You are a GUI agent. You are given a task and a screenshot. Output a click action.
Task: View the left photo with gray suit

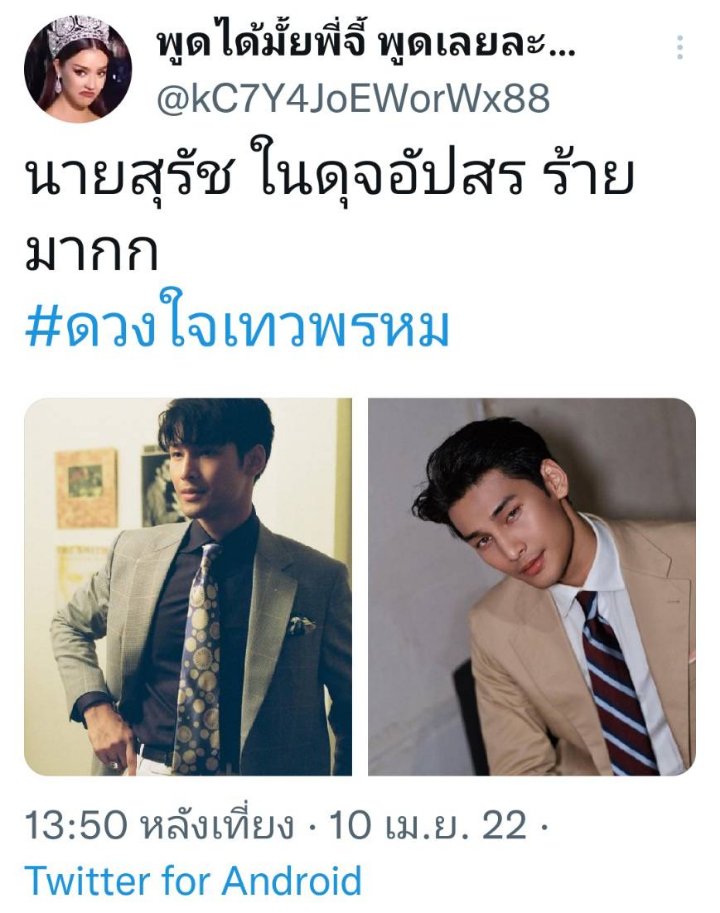click(x=187, y=587)
